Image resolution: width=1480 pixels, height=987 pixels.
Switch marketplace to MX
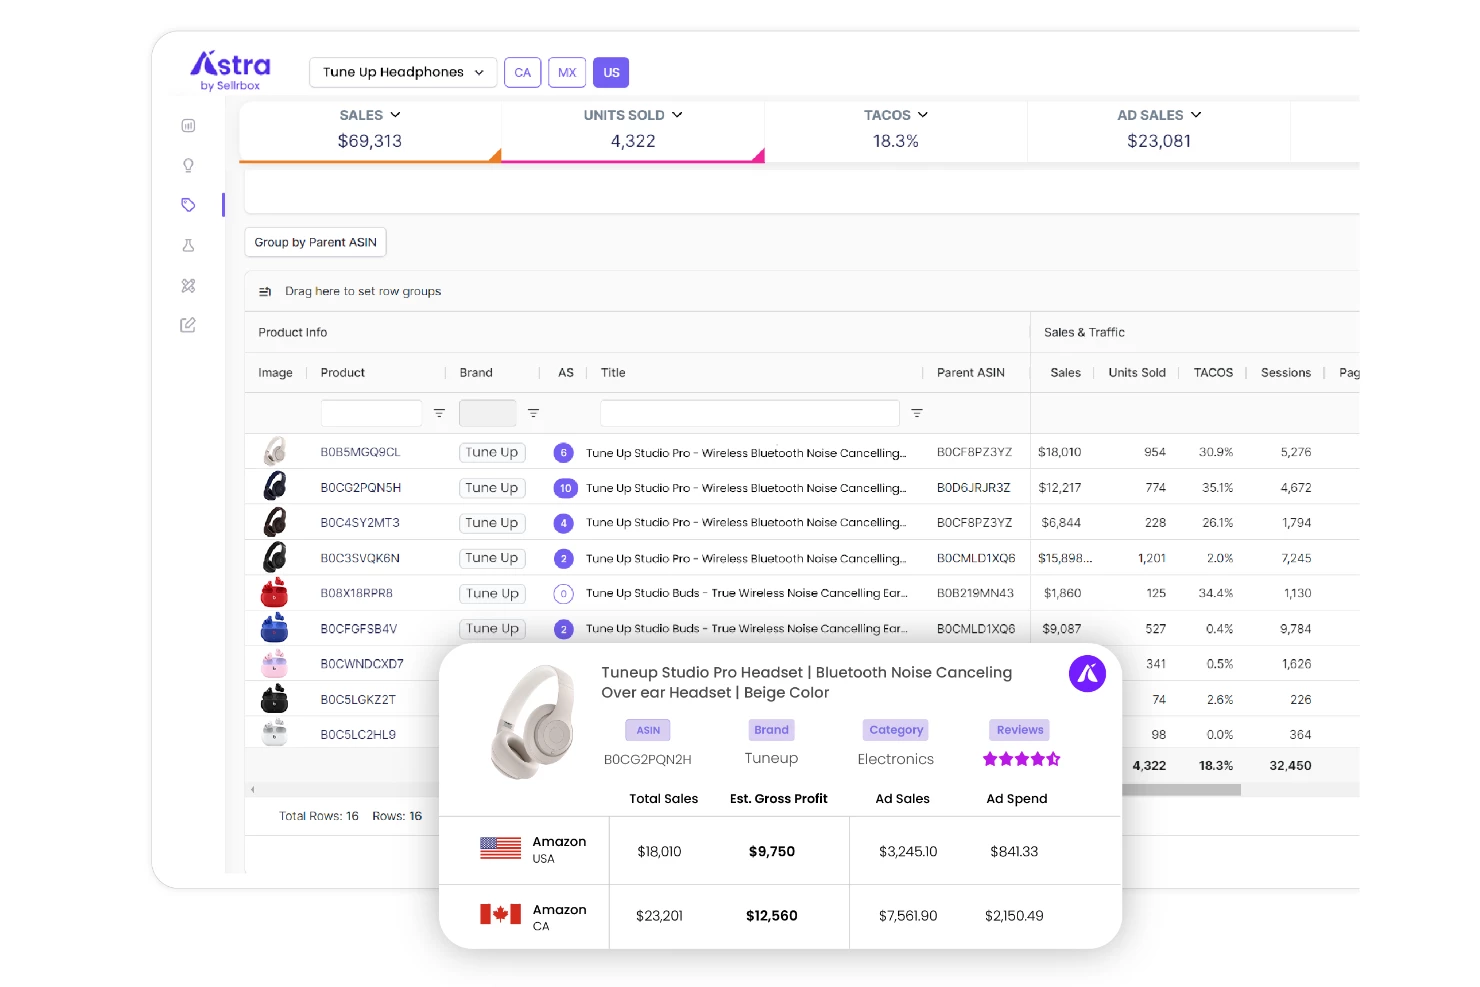[567, 72]
